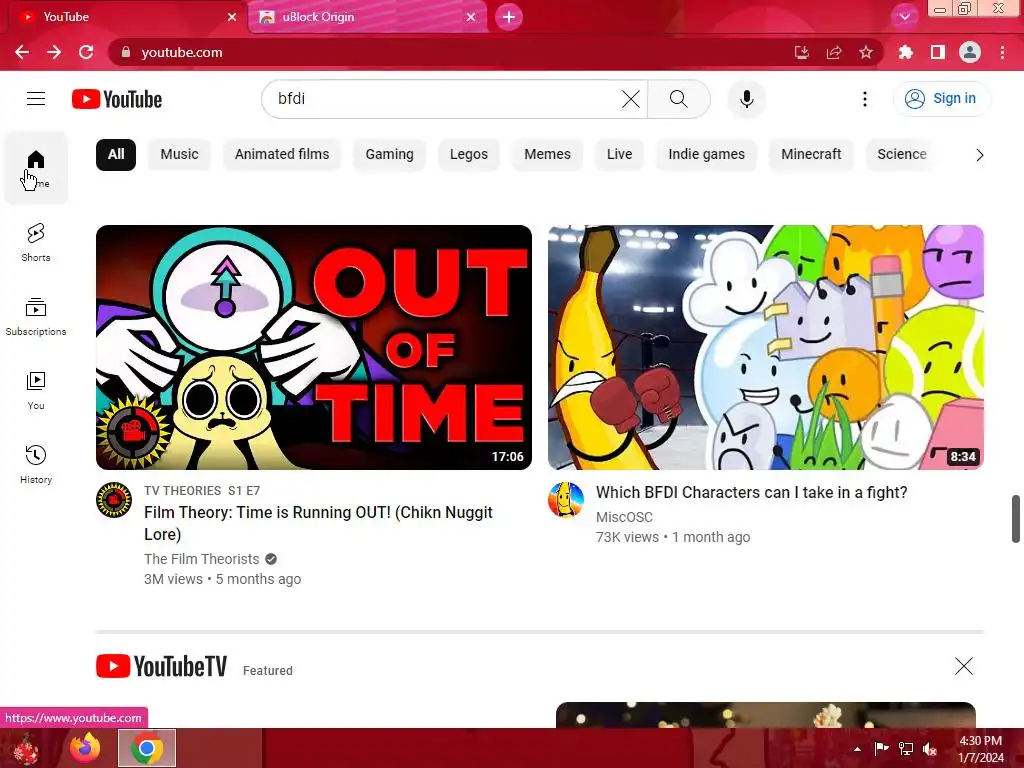The height and width of the screenshot is (768, 1024).
Task: Open Film Theory: Time is Running OUT title
Action: click(318, 523)
